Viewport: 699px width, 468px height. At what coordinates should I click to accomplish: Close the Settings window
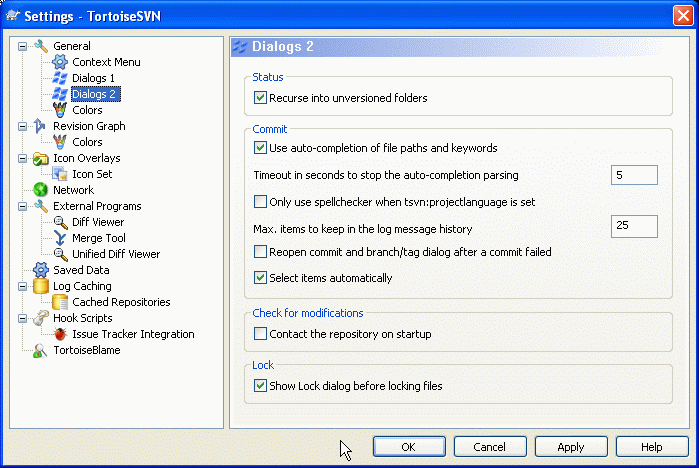coord(683,16)
